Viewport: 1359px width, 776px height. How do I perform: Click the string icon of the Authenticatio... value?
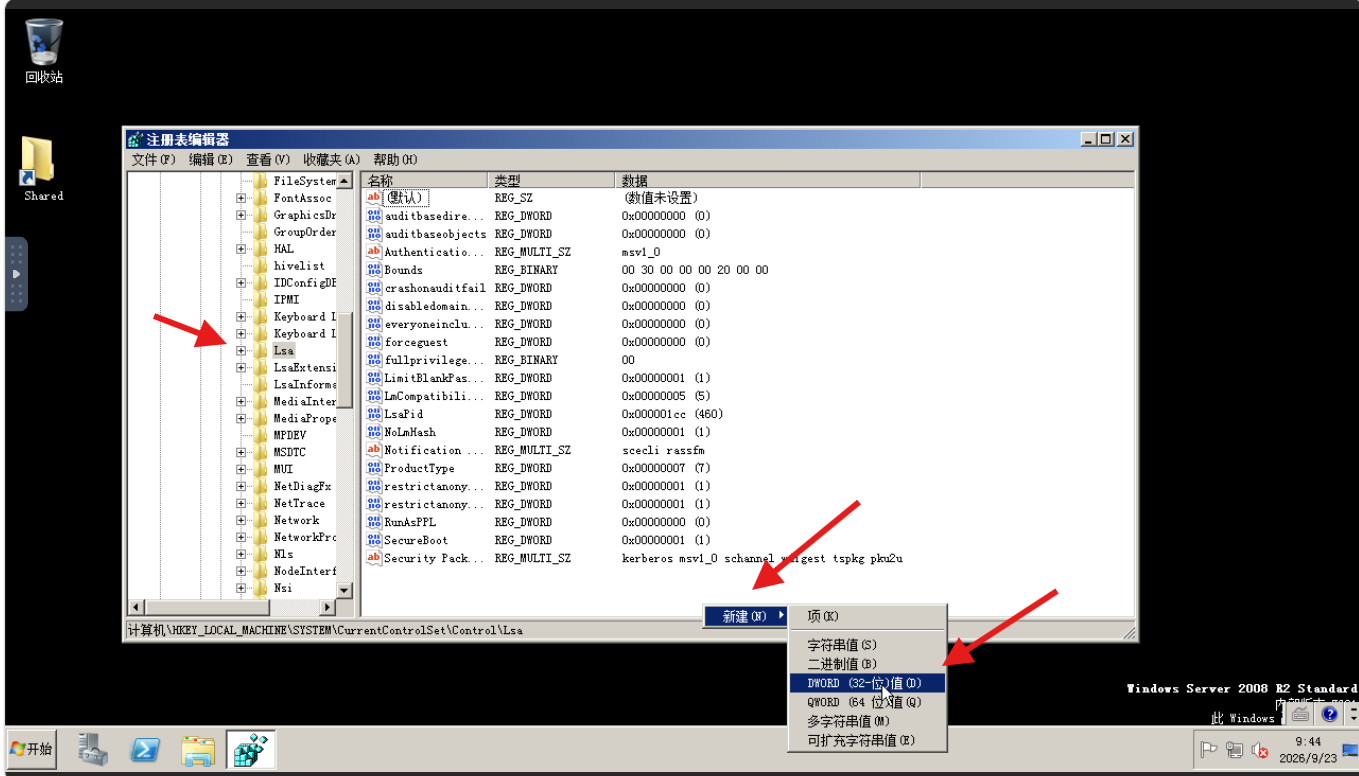374,252
